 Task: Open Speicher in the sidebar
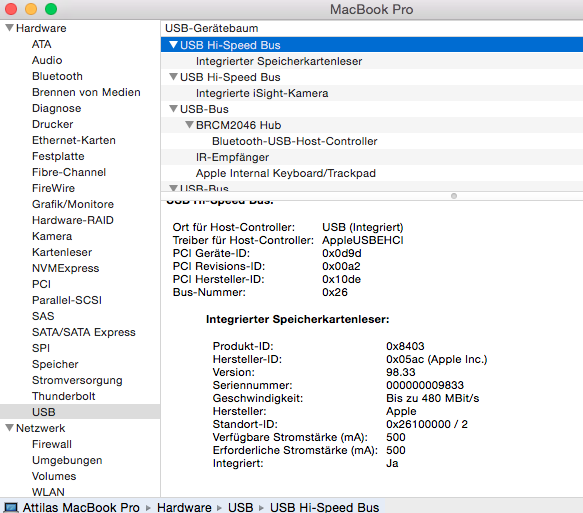[x=55, y=364]
